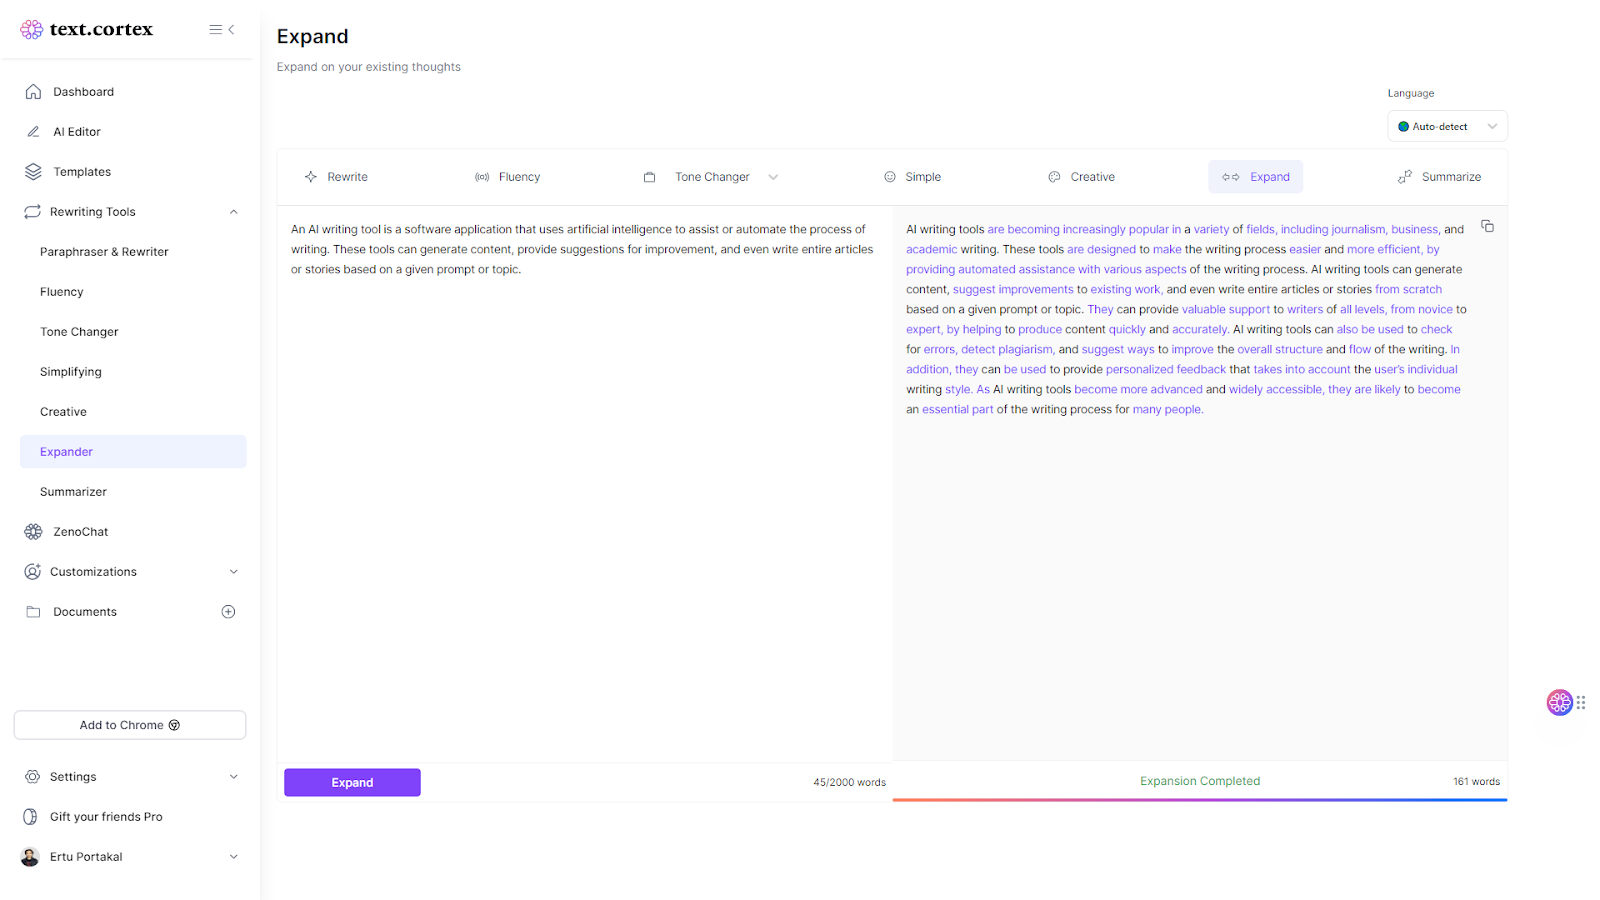Copy the expanded output text
1600x900 pixels.
tap(1487, 227)
